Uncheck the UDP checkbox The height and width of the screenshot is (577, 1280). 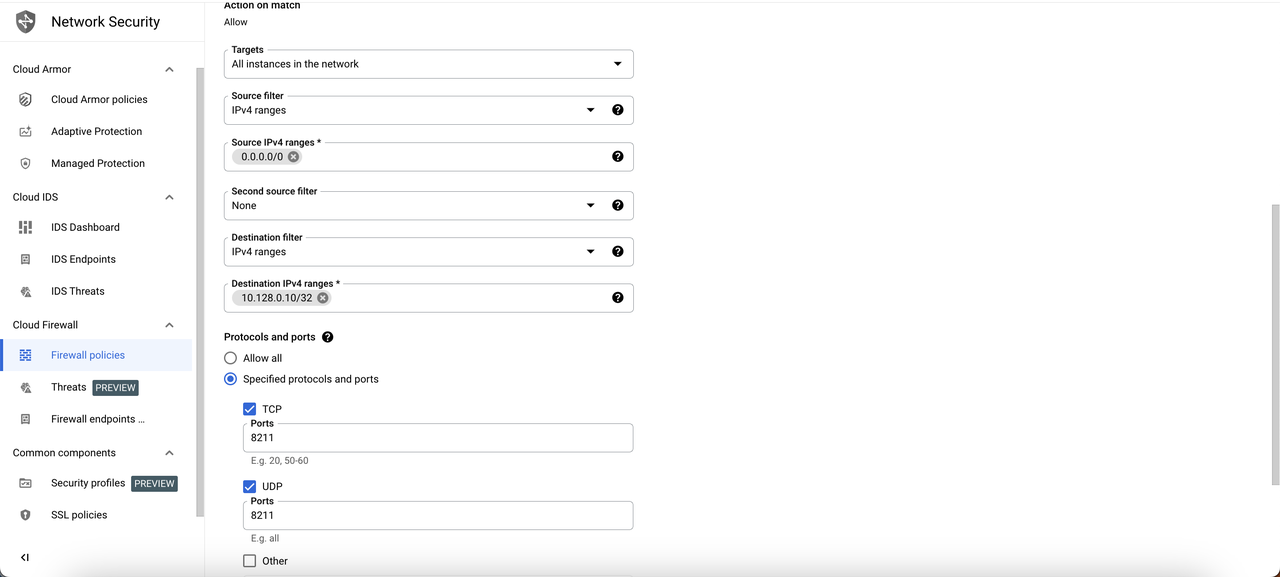pyautogui.click(x=250, y=487)
